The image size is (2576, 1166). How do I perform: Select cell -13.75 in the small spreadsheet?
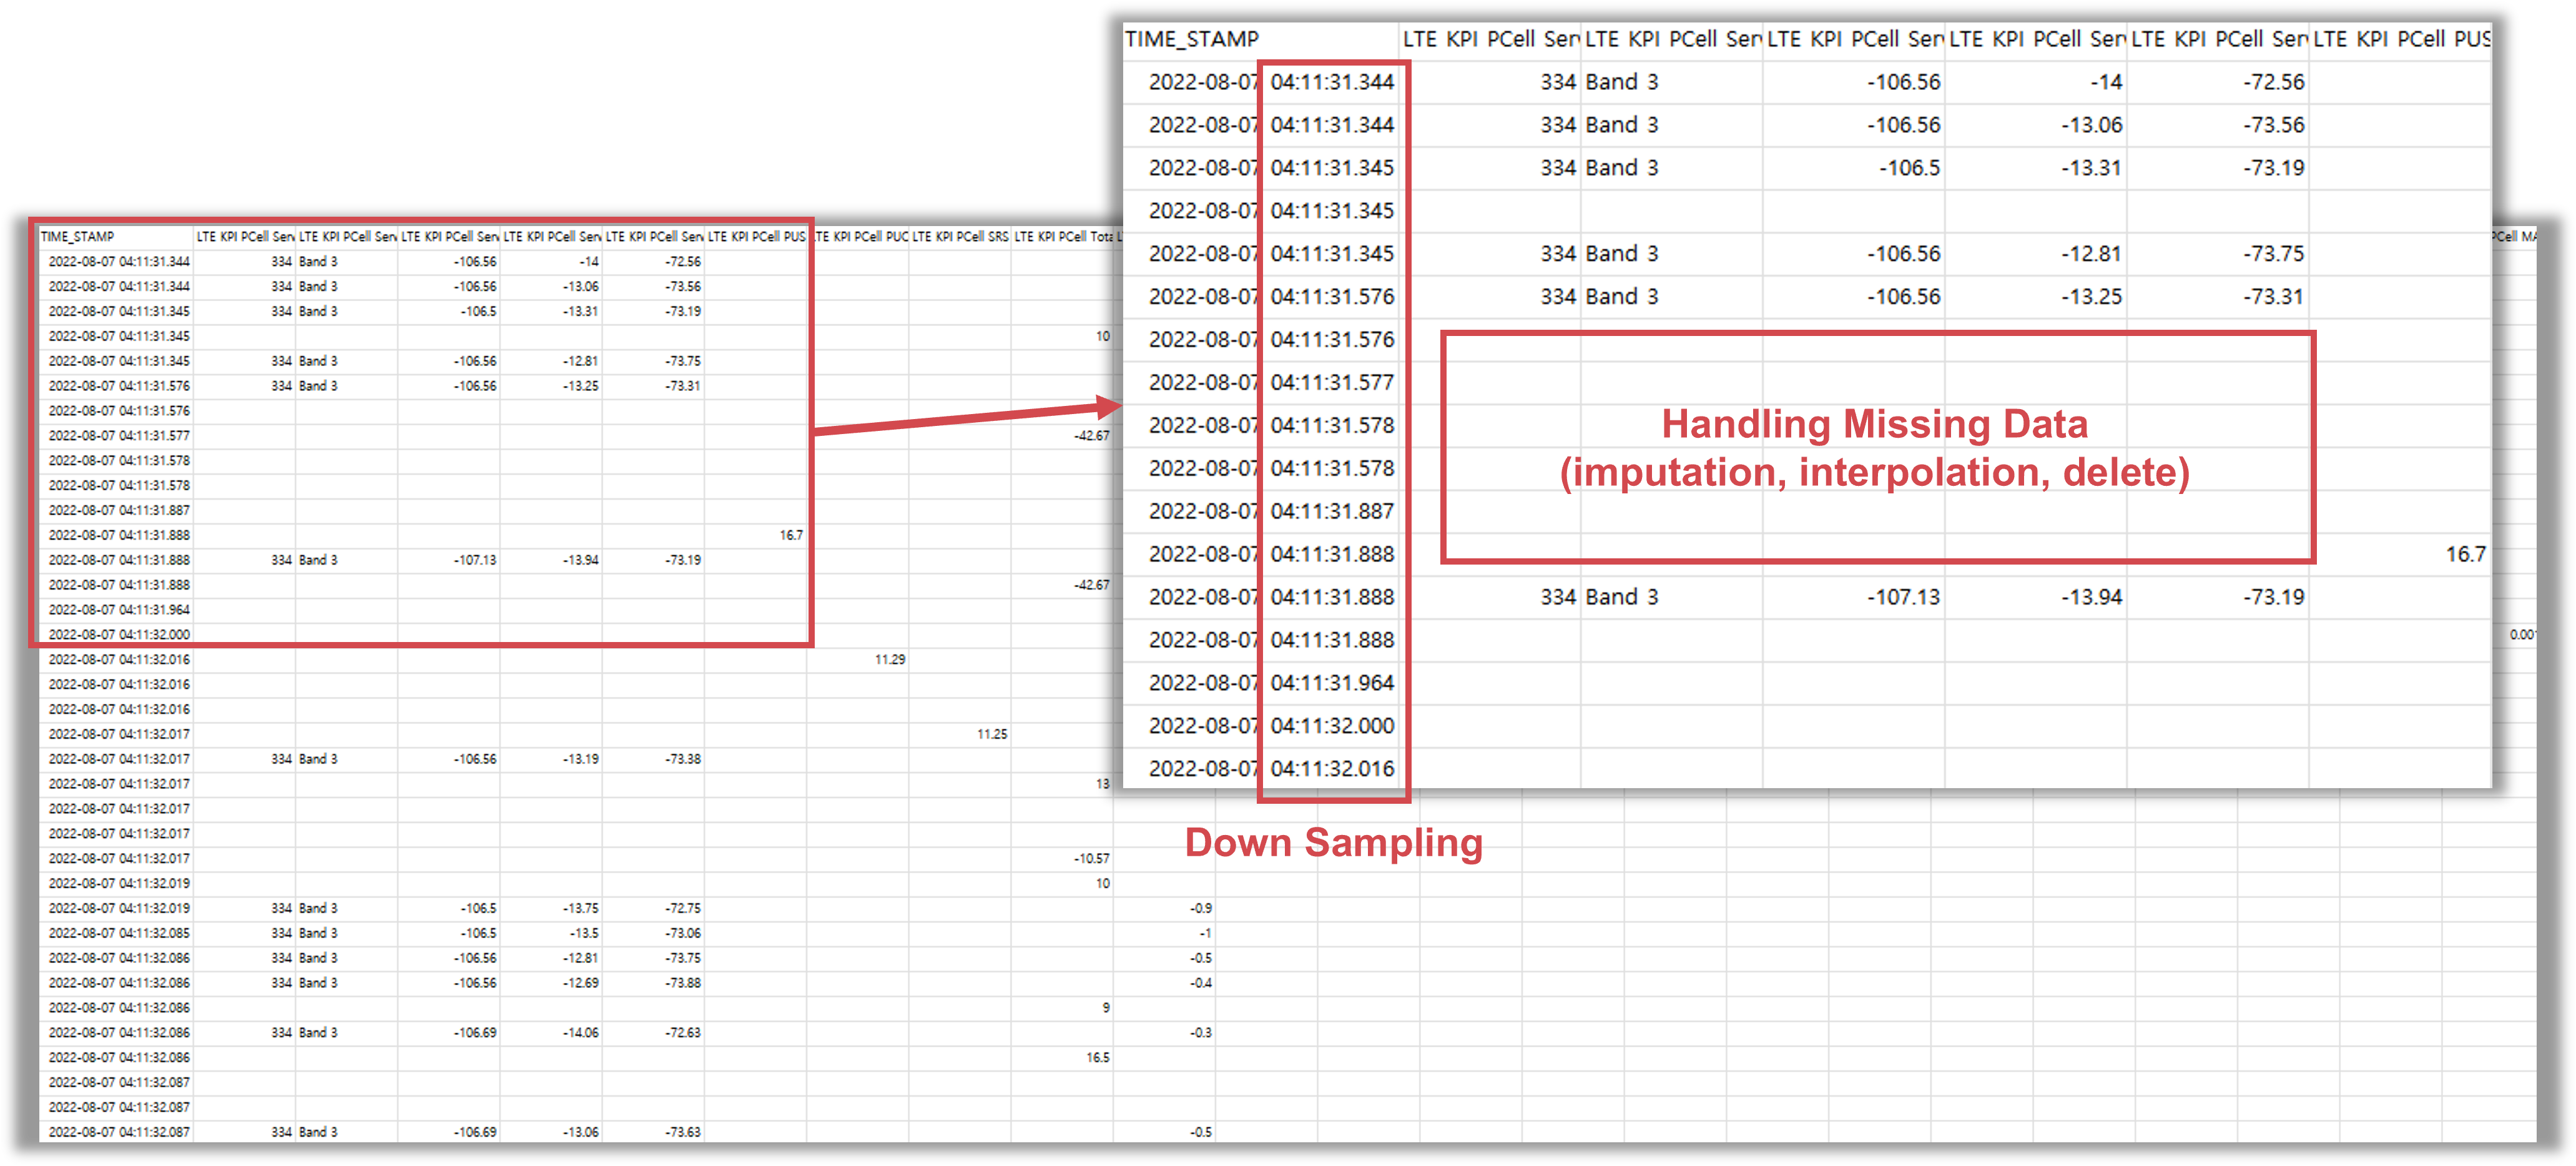[x=580, y=909]
